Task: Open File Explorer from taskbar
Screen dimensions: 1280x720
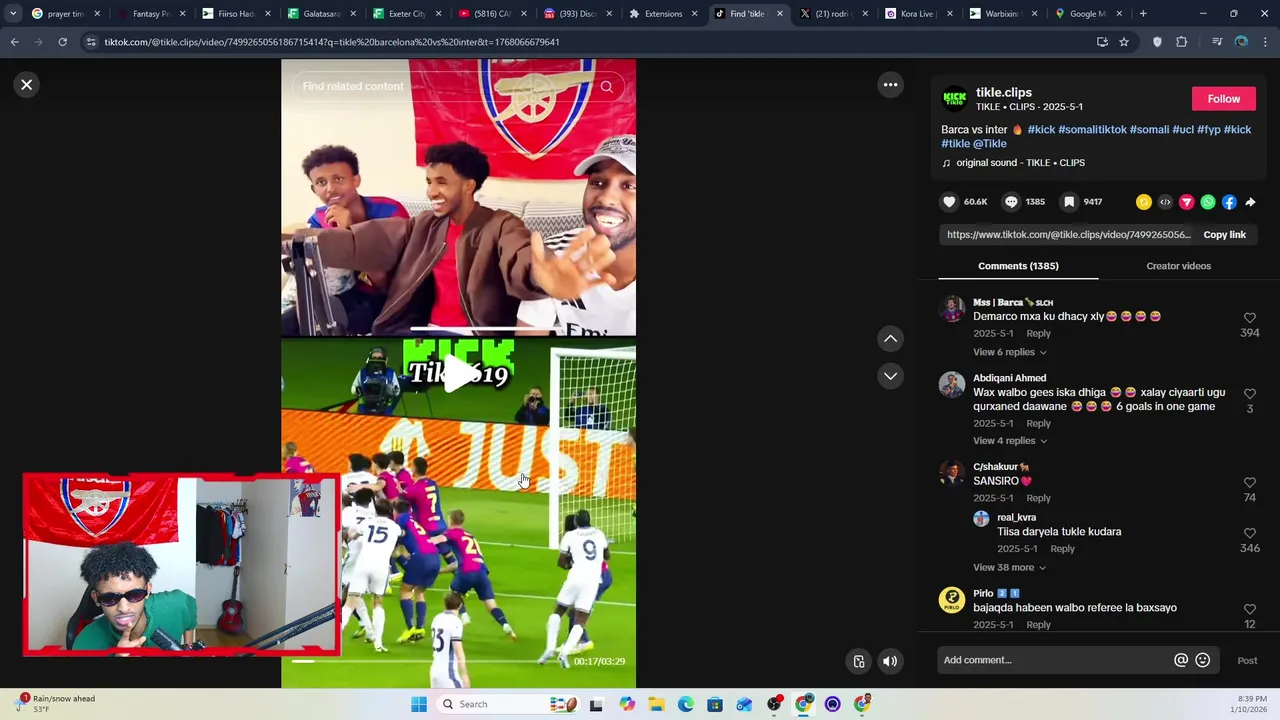Action: click(656, 705)
